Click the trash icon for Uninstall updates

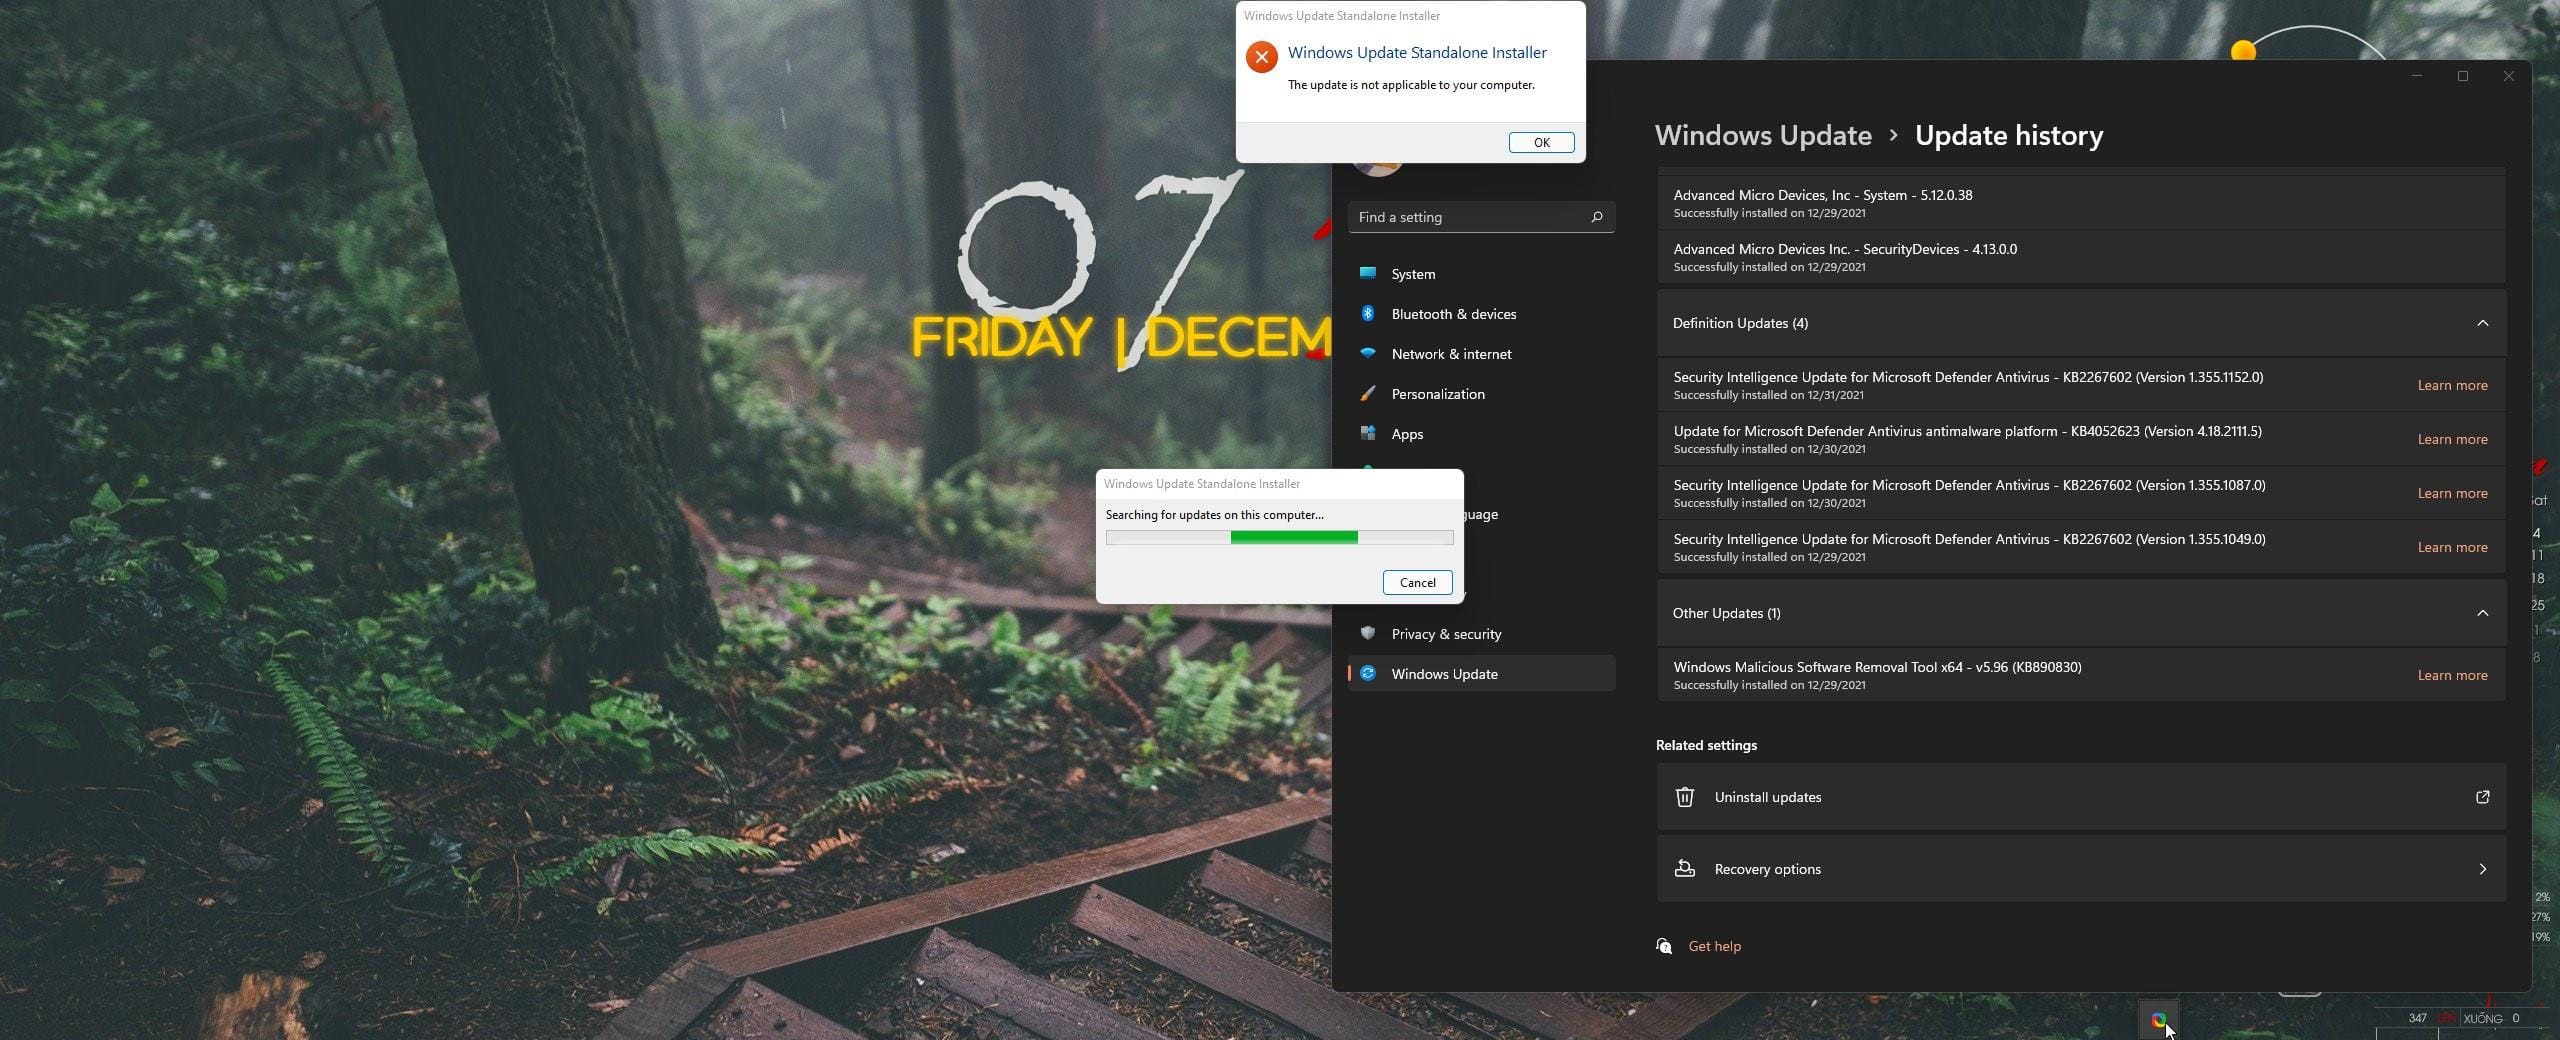1684,797
